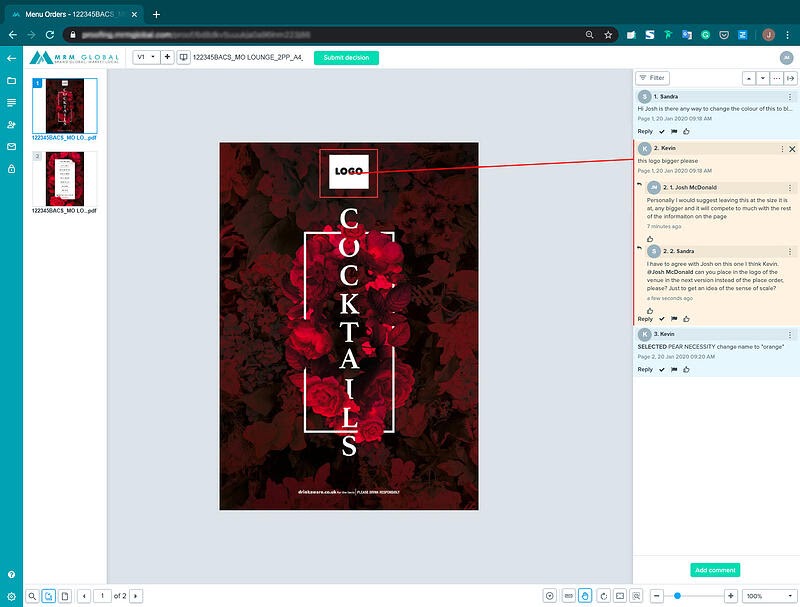800x607 pixels.
Task: Flag Kevin's comment about PEAR NECESSITY
Action: (x=673, y=369)
